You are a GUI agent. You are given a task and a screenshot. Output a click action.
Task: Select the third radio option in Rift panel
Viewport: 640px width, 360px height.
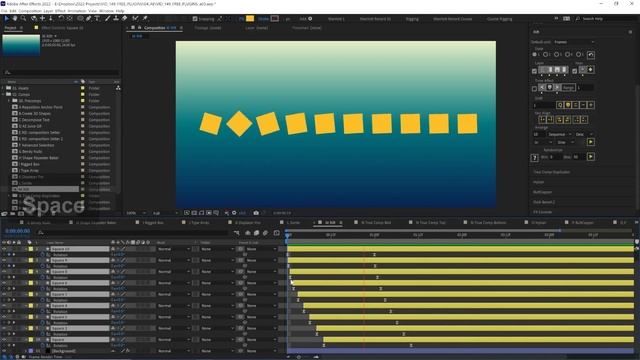pos(556,54)
